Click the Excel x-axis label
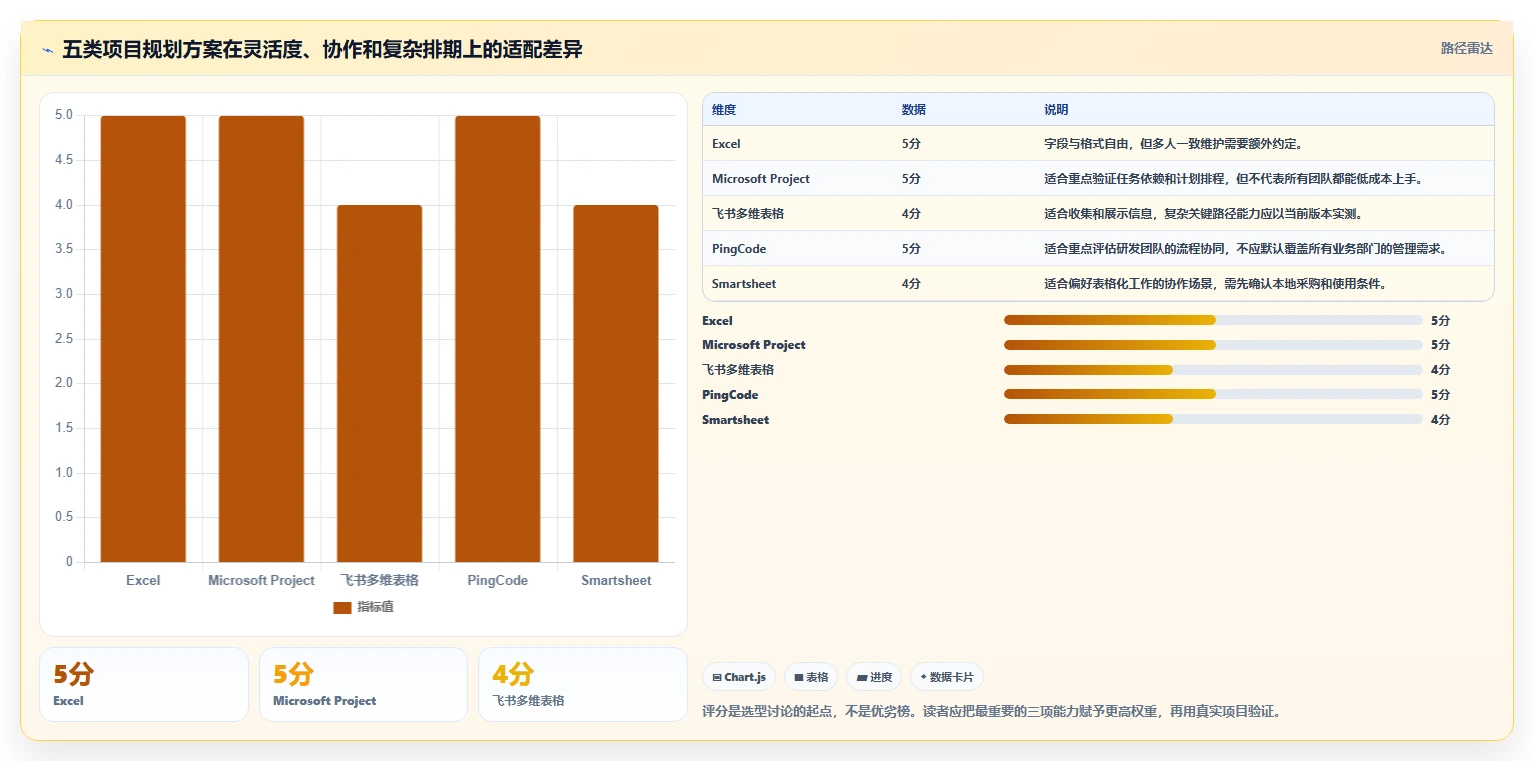 point(143,580)
